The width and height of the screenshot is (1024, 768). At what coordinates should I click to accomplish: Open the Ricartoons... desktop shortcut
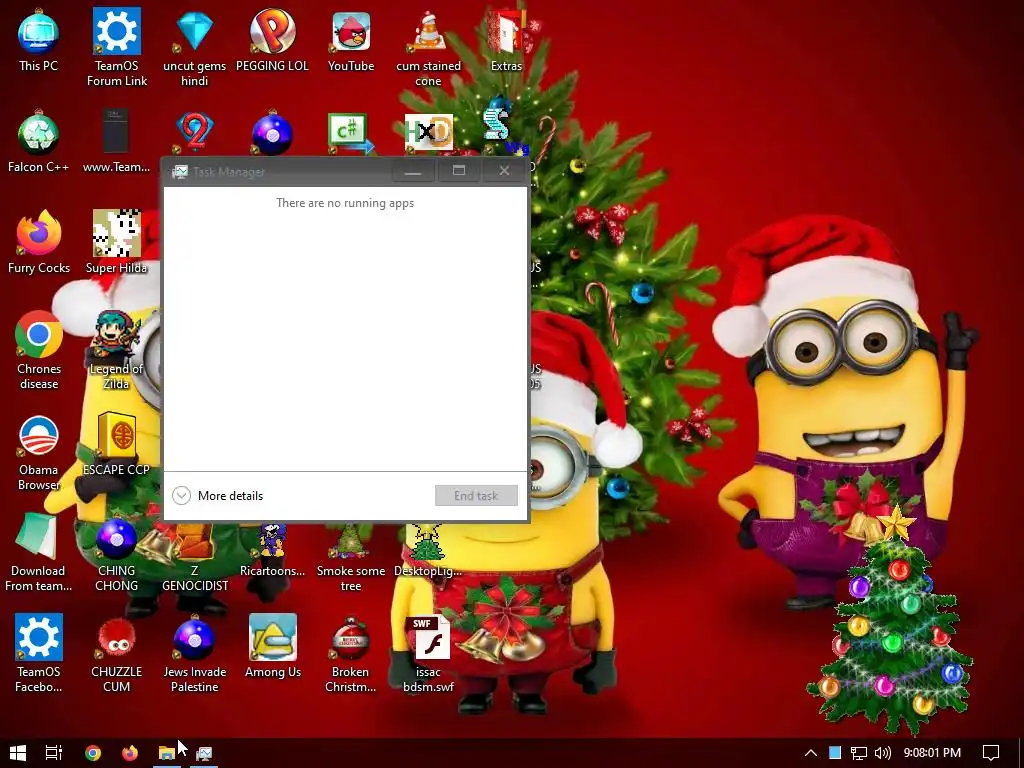(272, 552)
